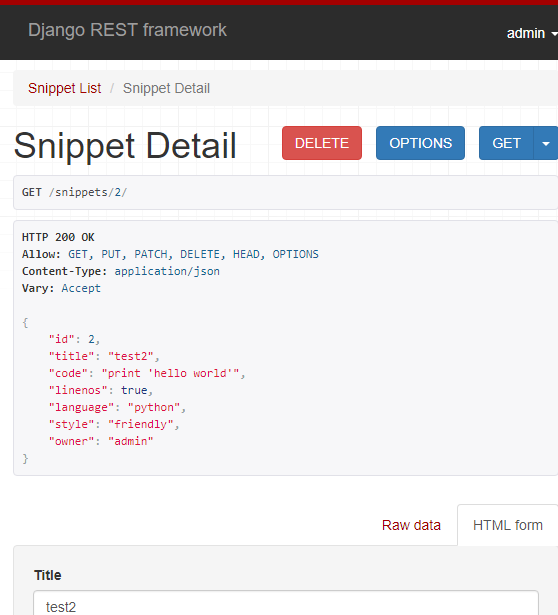This screenshot has height=615, width=558.
Task: Select the "id": 2 JSON line
Action: pos(75,339)
